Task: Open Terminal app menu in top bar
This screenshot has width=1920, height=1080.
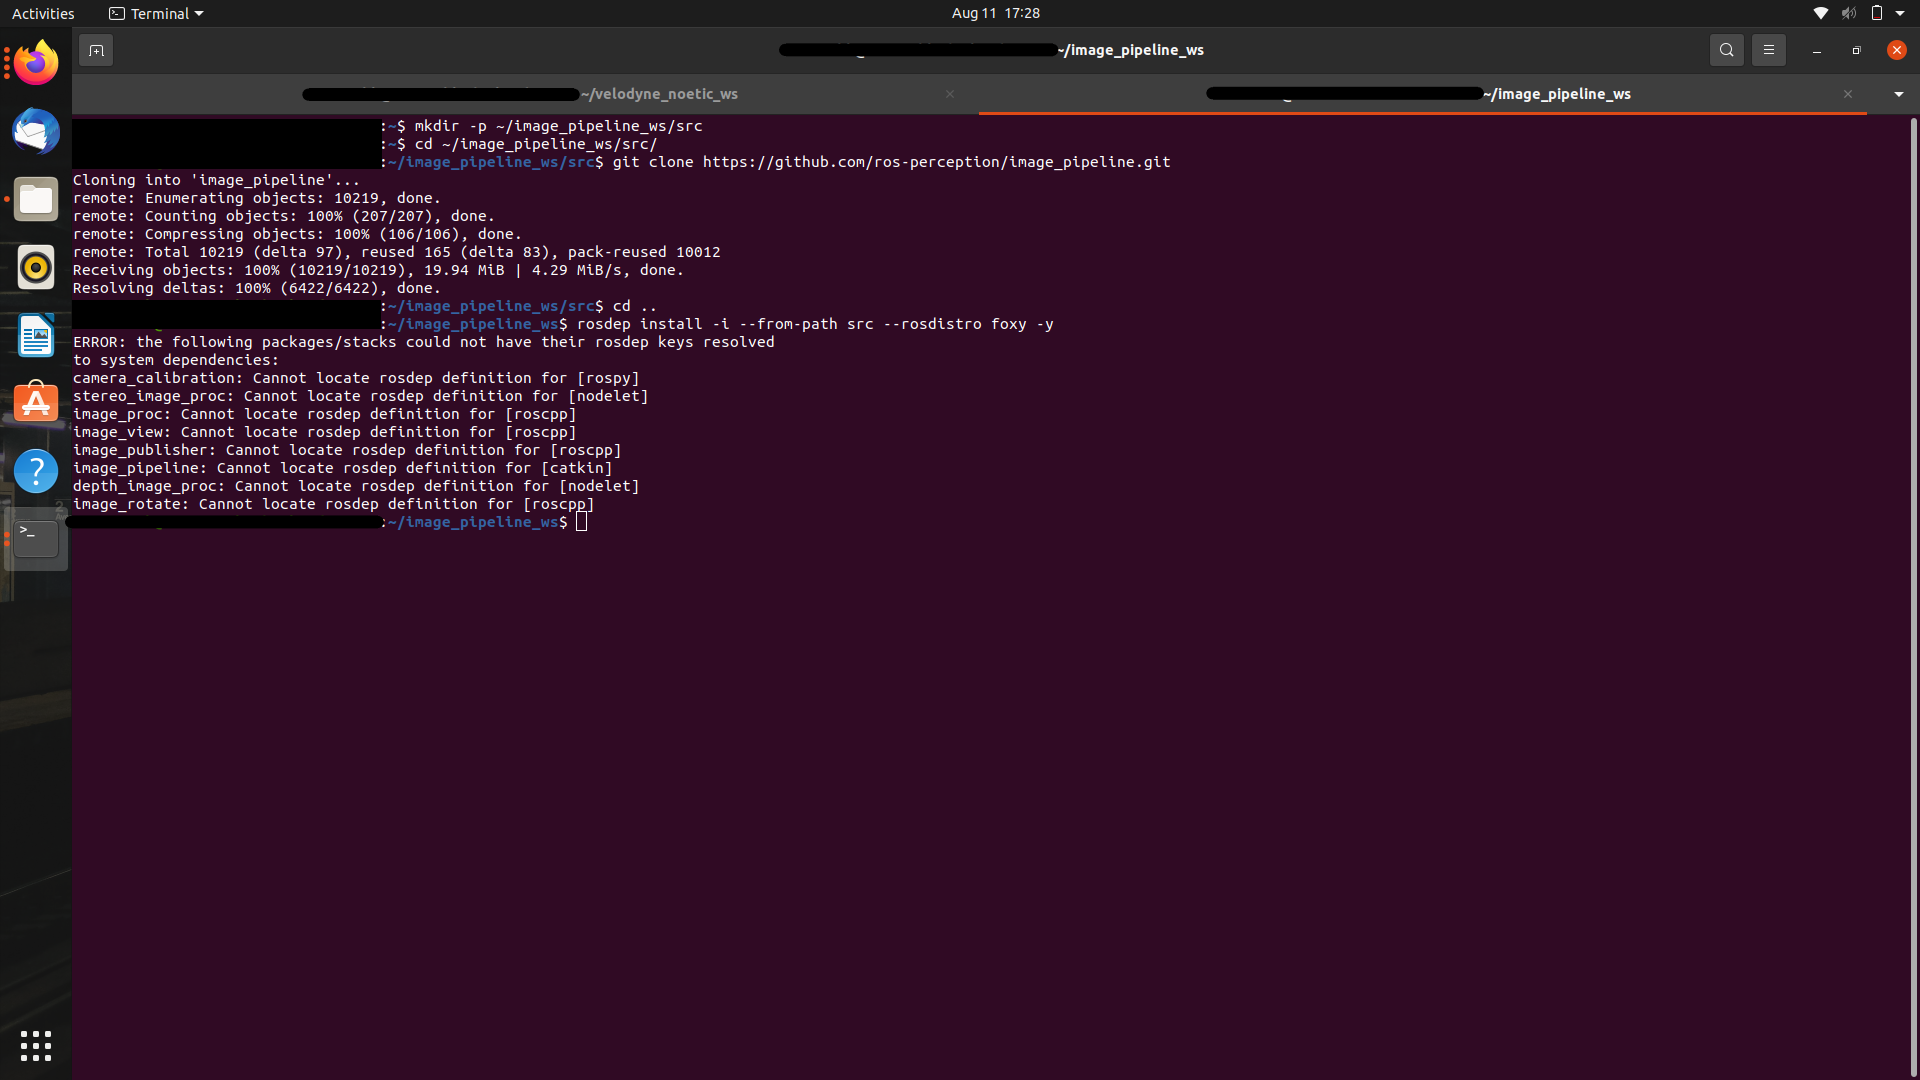Action: 156,13
